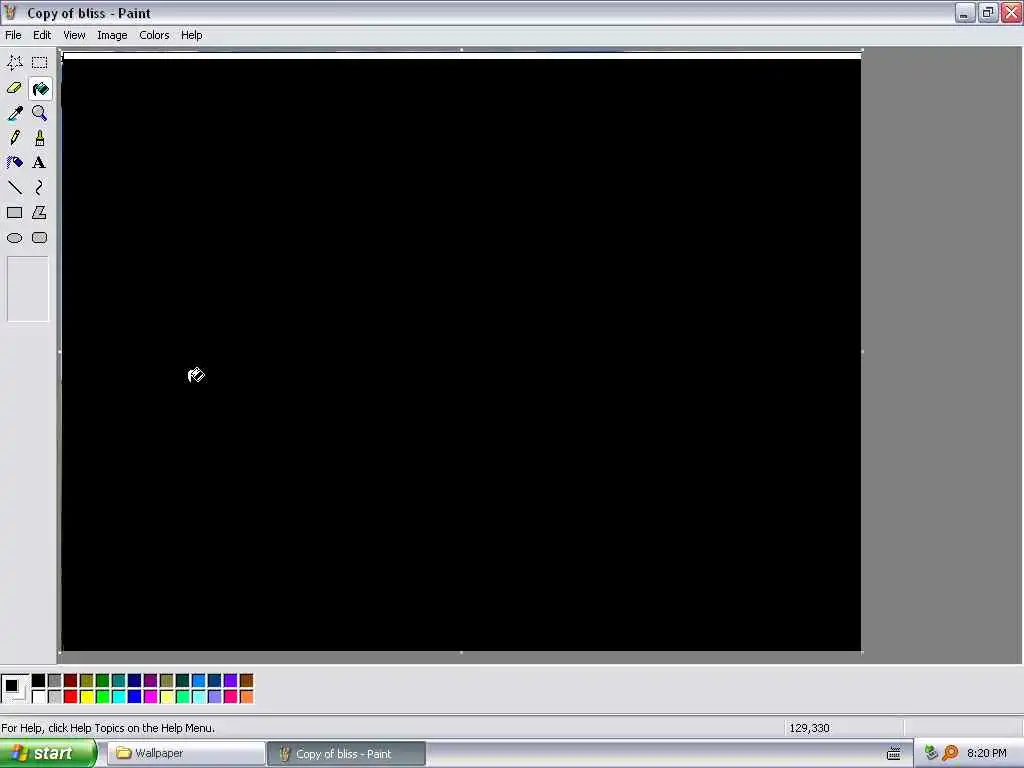Click the empty tool options box below tools
This screenshot has width=1024, height=768.
27,289
